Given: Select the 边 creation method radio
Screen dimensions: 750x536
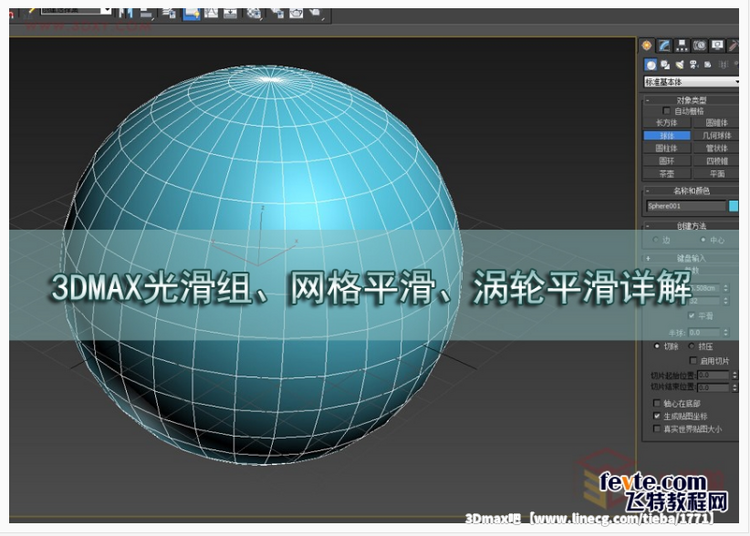Looking at the screenshot, I should coord(655,240).
